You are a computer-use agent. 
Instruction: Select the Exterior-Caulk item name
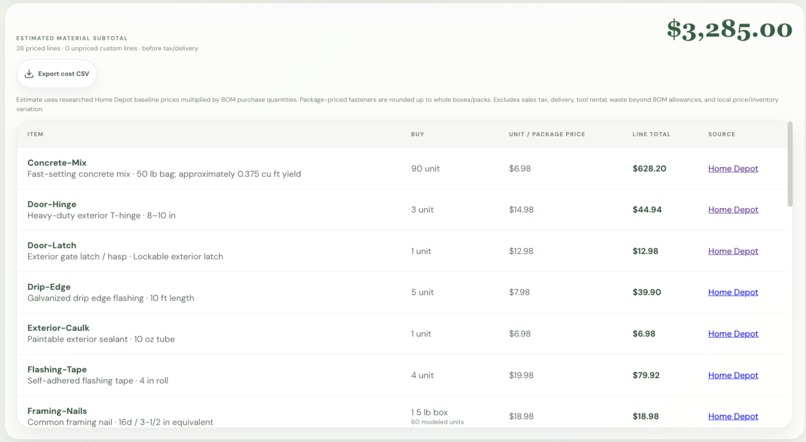point(59,328)
